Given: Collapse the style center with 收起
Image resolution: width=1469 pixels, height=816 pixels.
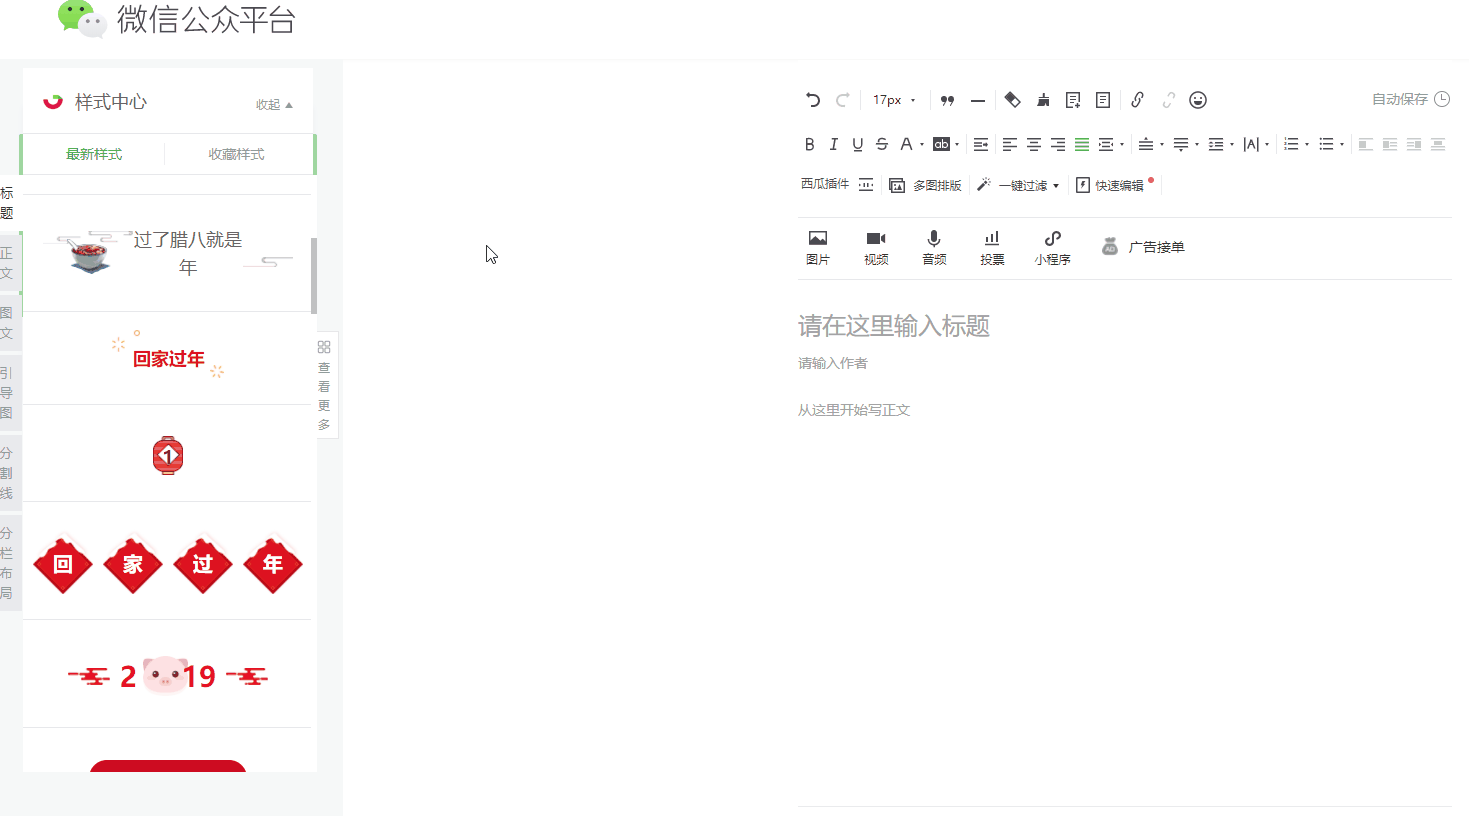Looking at the screenshot, I should (274, 104).
